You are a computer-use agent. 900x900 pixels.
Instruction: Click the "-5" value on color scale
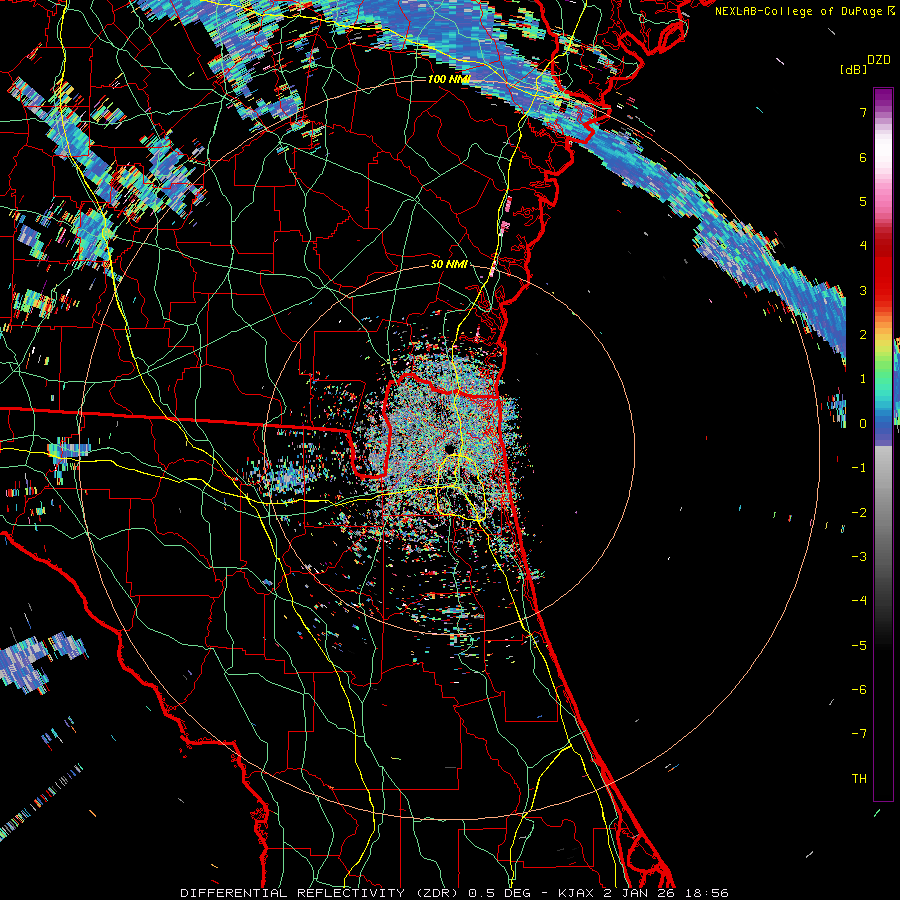(859, 645)
